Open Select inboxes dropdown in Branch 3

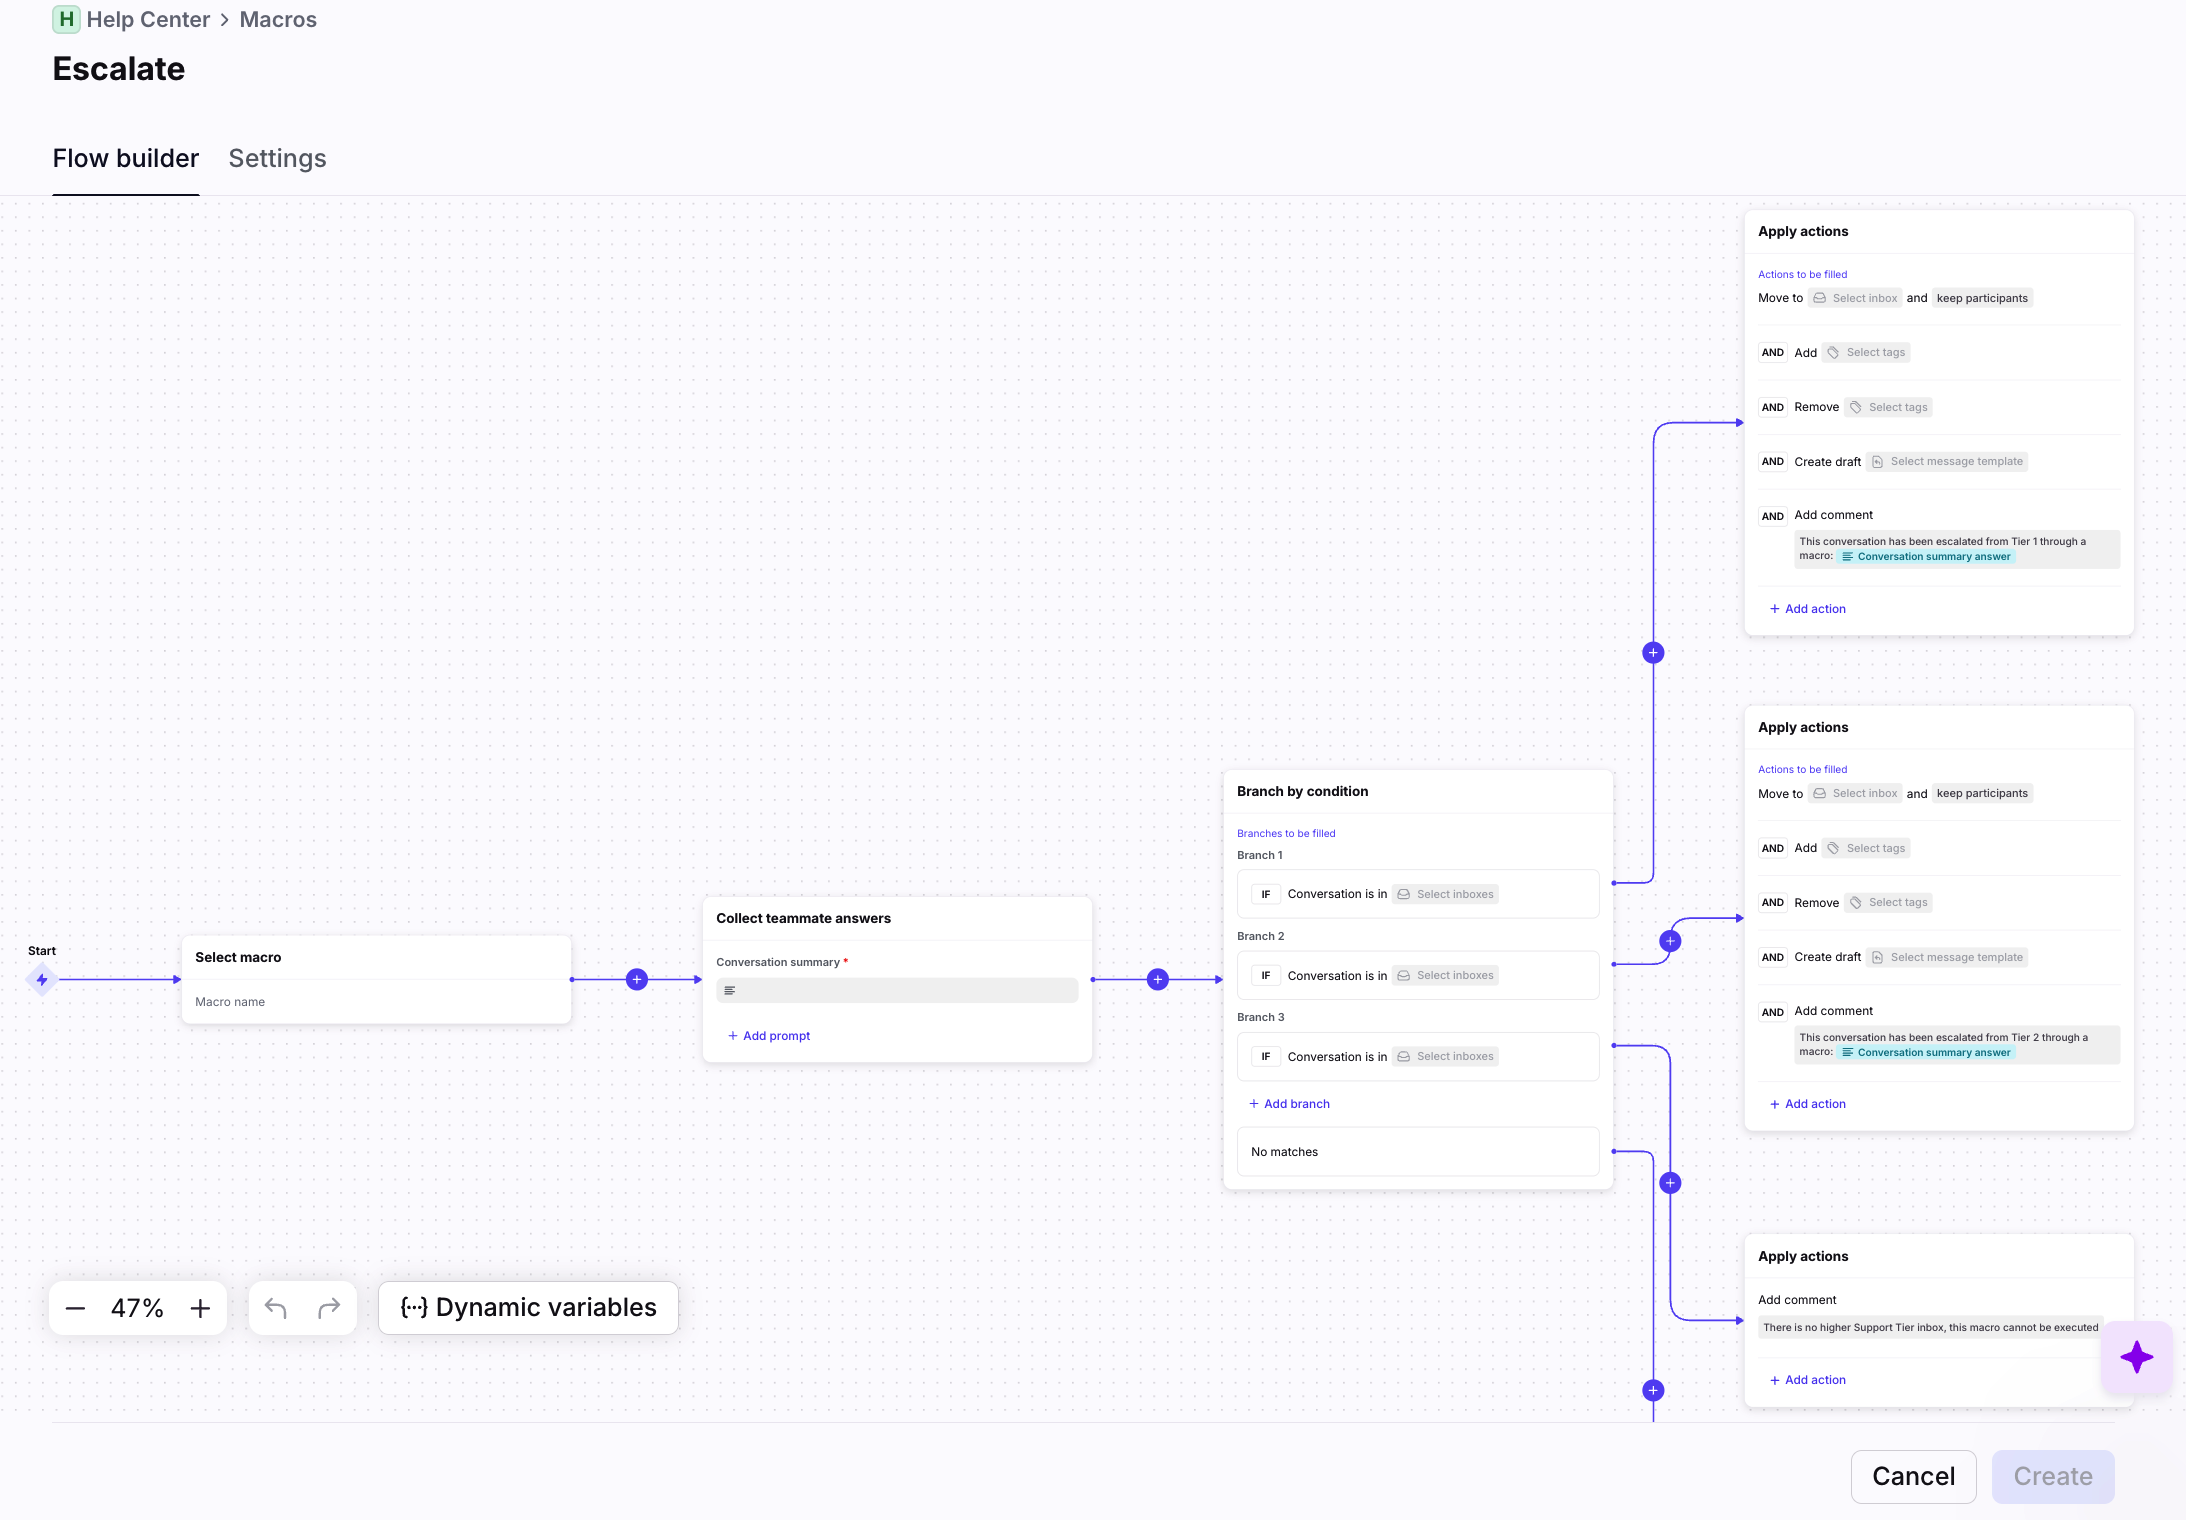coord(1445,1056)
